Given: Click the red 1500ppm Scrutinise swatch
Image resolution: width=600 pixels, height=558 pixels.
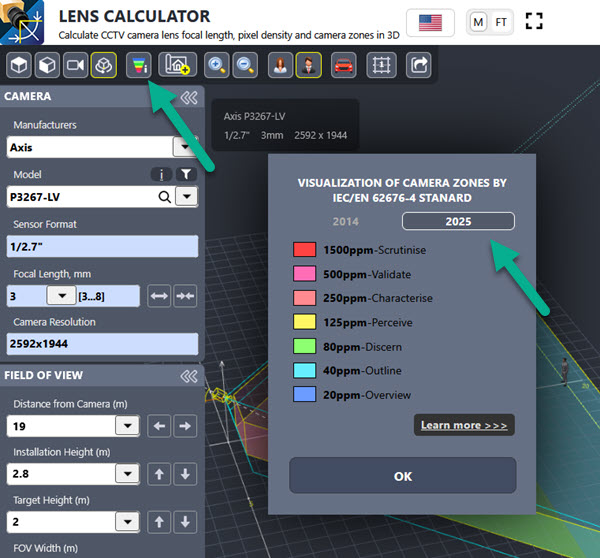Looking at the screenshot, I should click(305, 250).
